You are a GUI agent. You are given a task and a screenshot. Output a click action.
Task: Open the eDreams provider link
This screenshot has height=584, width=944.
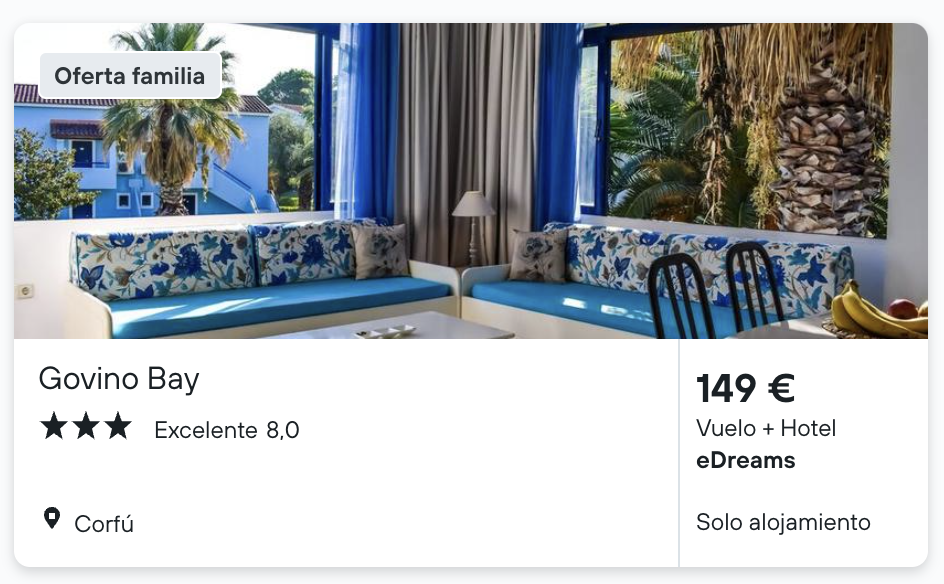[745, 461]
